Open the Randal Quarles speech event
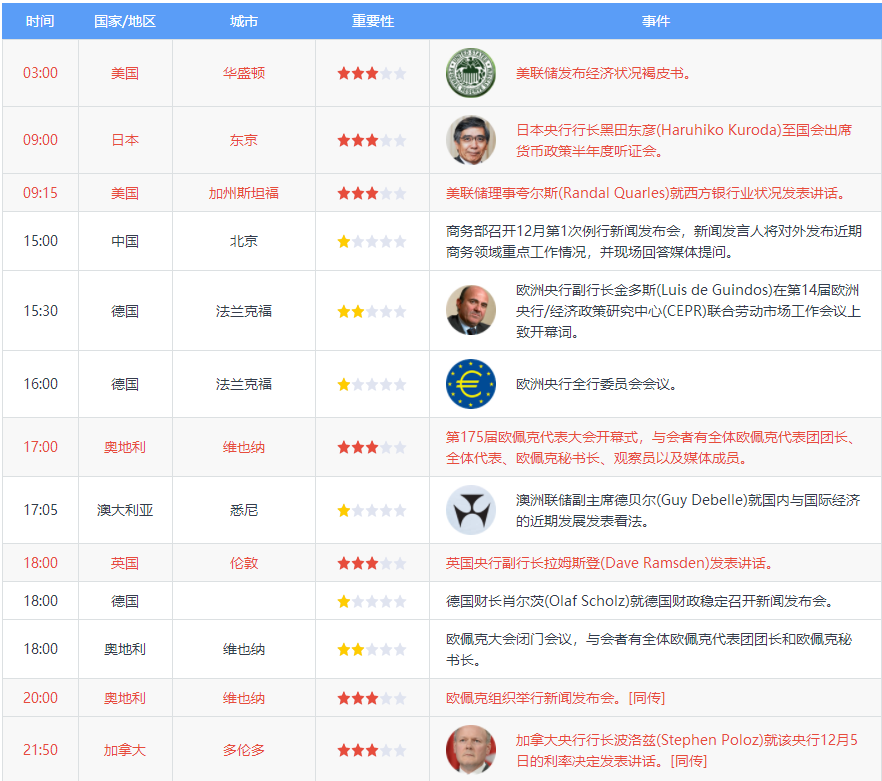 [646, 193]
